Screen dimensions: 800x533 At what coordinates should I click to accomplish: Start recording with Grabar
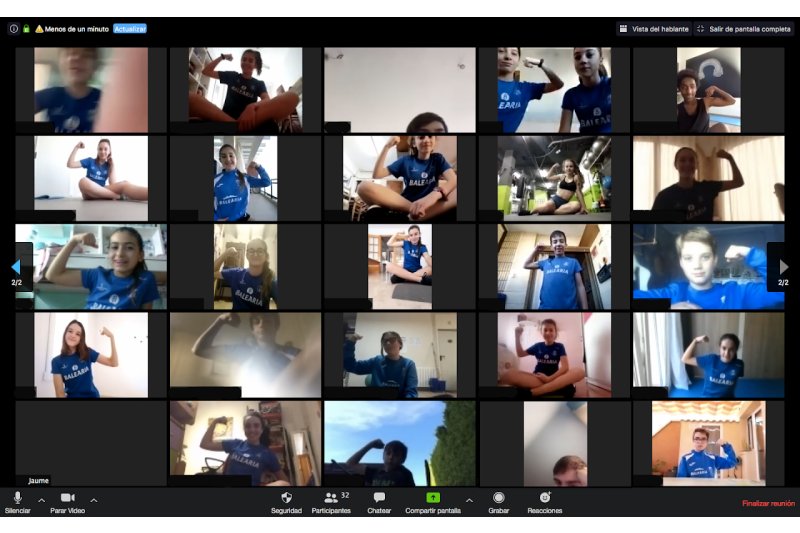coord(498,498)
